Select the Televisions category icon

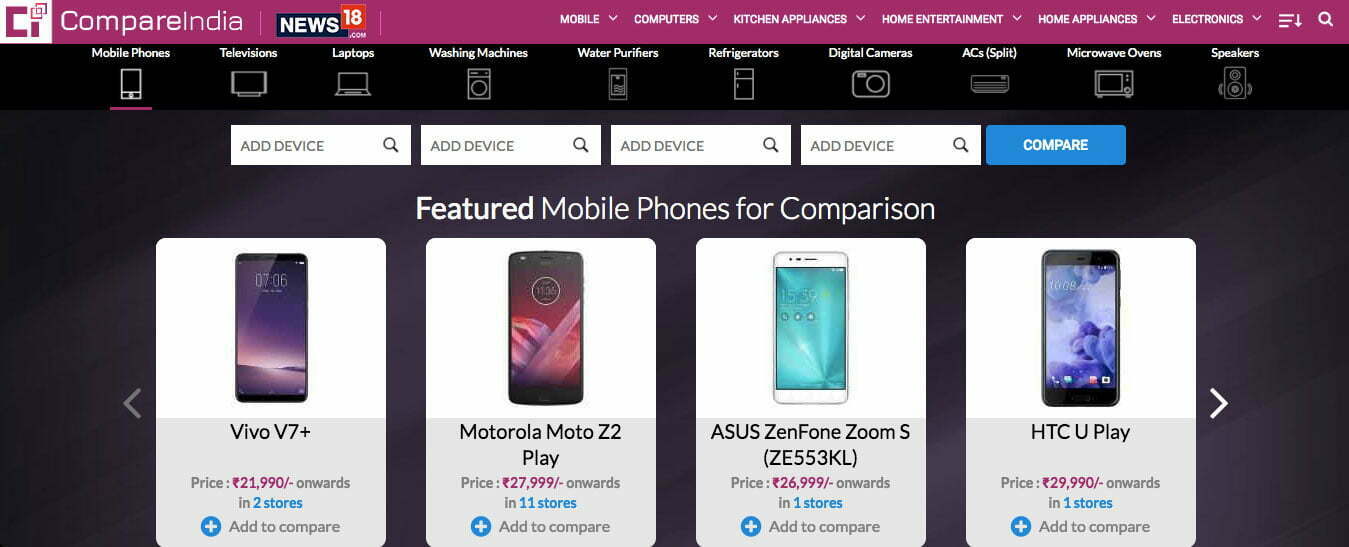[249, 83]
